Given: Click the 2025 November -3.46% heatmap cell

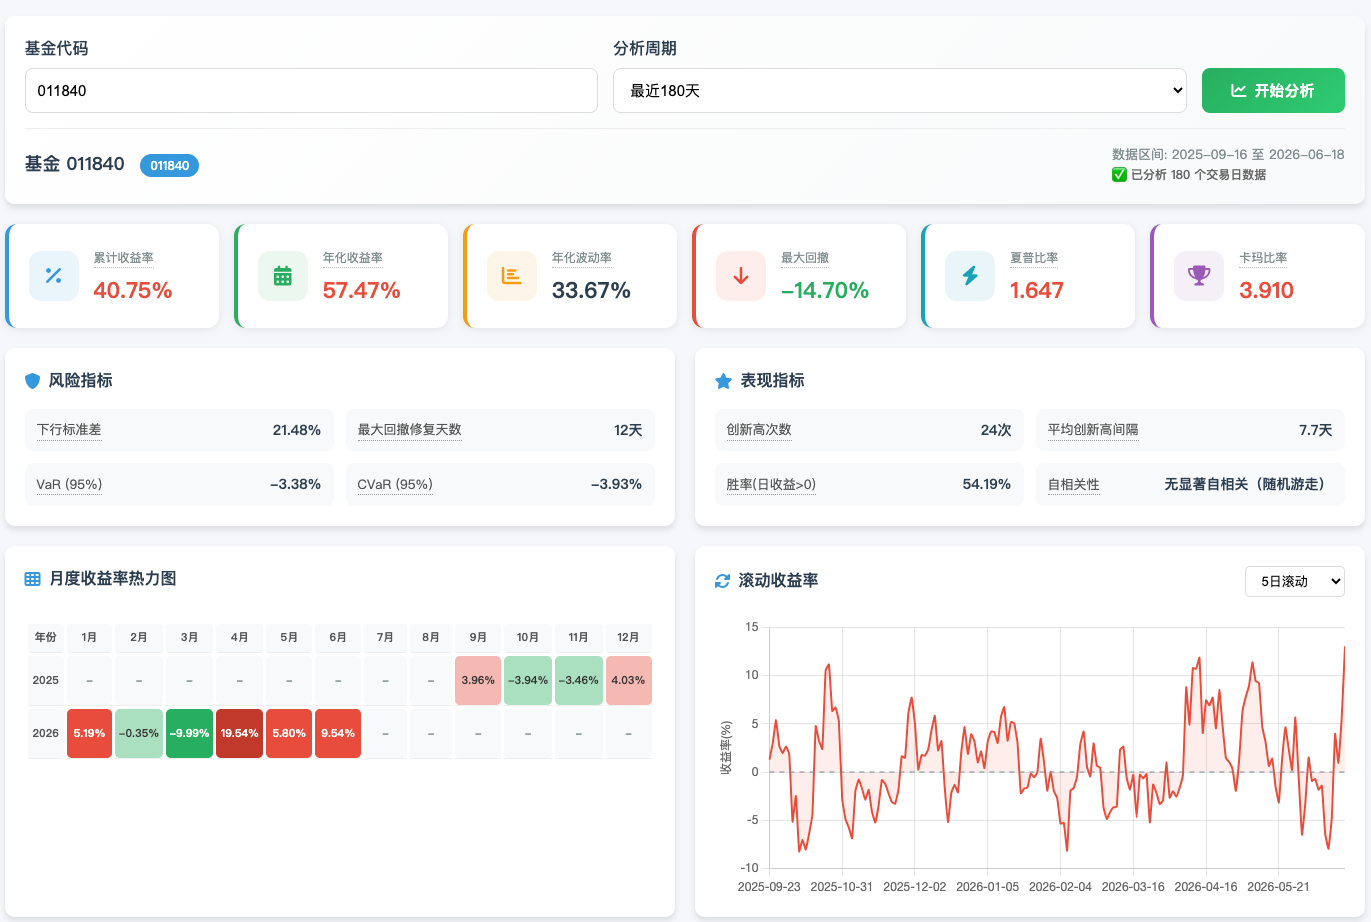Looking at the screenshot, I should (x=579, y=681).
